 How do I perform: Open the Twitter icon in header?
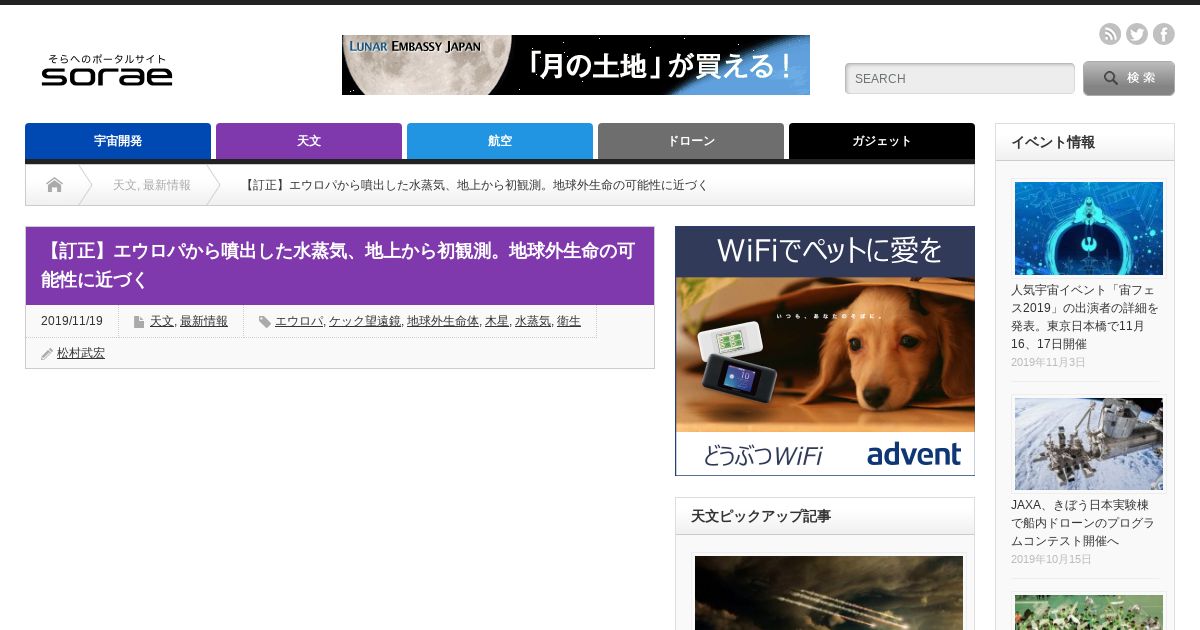coord(1137,34)
